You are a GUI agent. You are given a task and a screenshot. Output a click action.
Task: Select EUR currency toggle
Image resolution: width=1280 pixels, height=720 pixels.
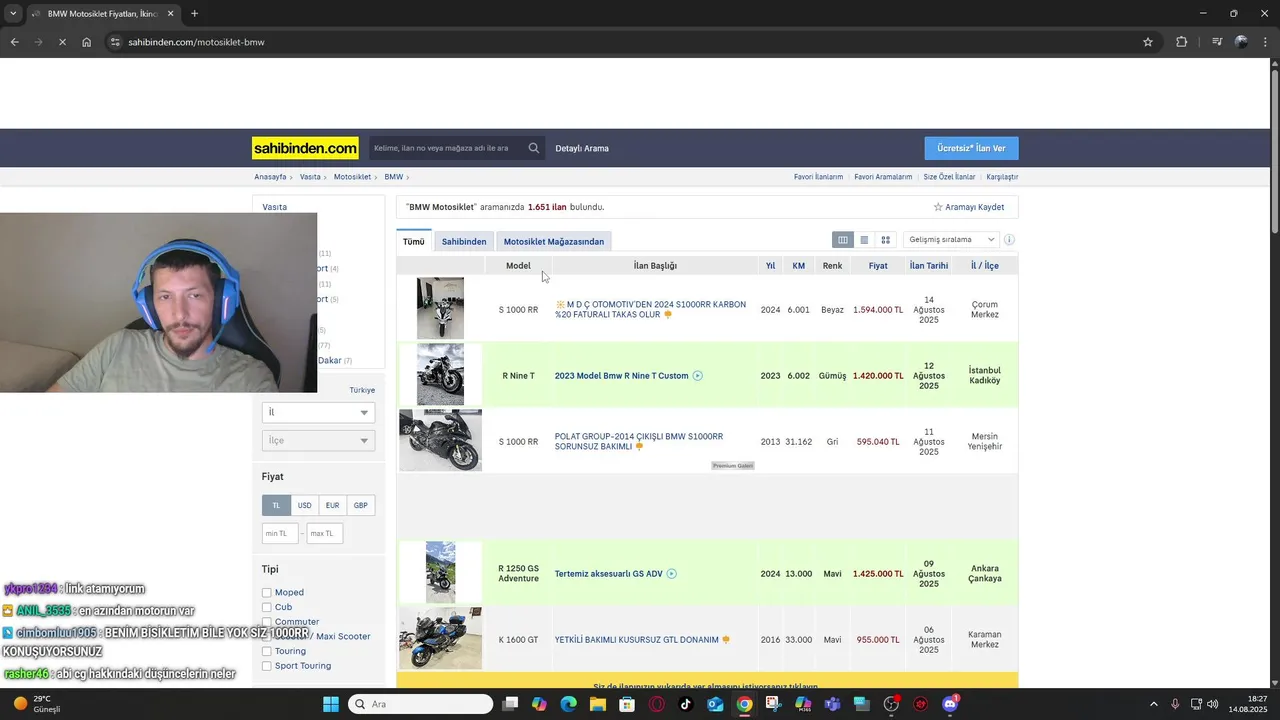[x=332, y=506]
